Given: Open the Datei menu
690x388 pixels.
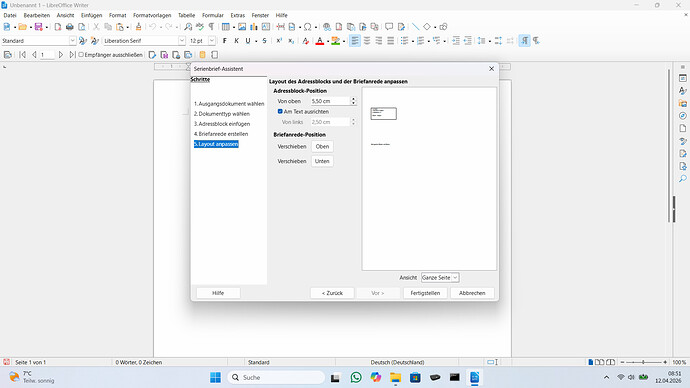Looking at the screenshot, I should click(x=10, y=15).
